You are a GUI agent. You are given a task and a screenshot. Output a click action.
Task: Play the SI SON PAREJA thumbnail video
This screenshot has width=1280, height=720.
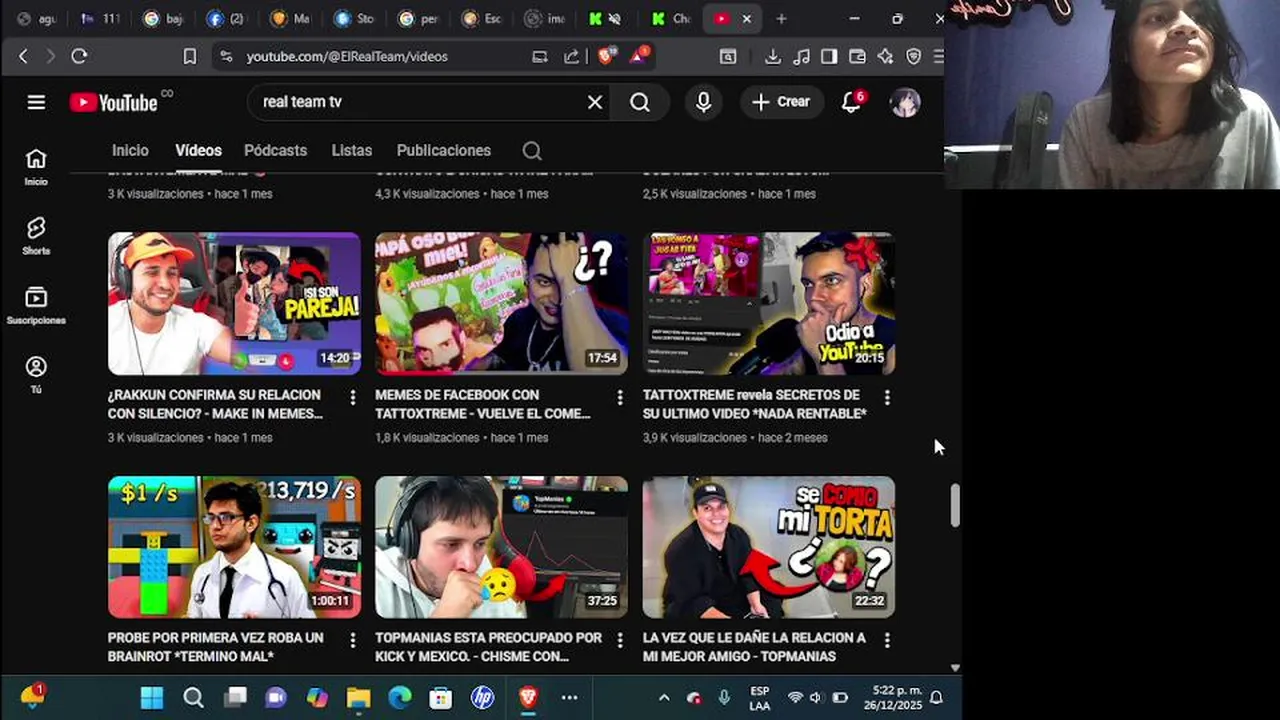pyautogui.click(x=234, y=304)
